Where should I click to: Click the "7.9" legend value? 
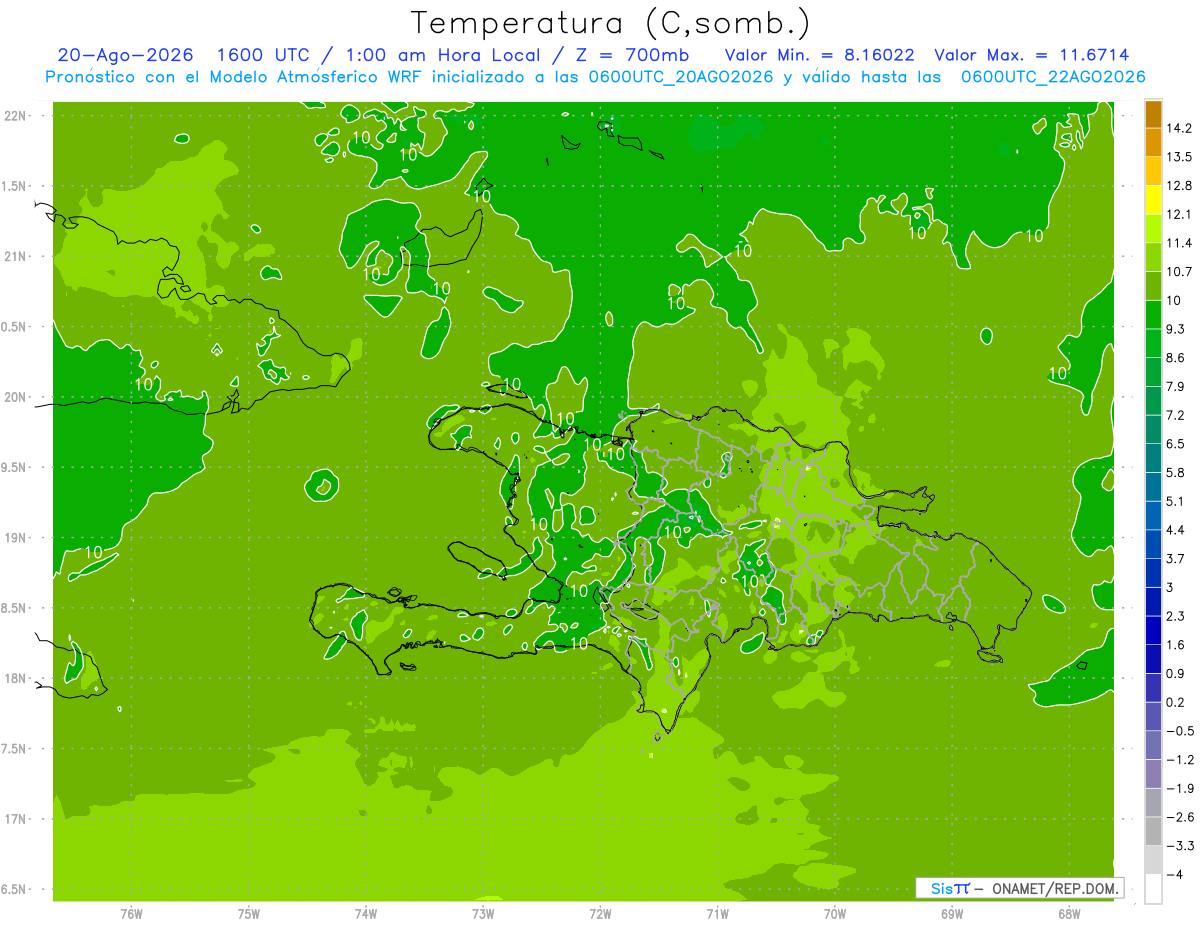pyautogui.click(x=1176, y=387)
